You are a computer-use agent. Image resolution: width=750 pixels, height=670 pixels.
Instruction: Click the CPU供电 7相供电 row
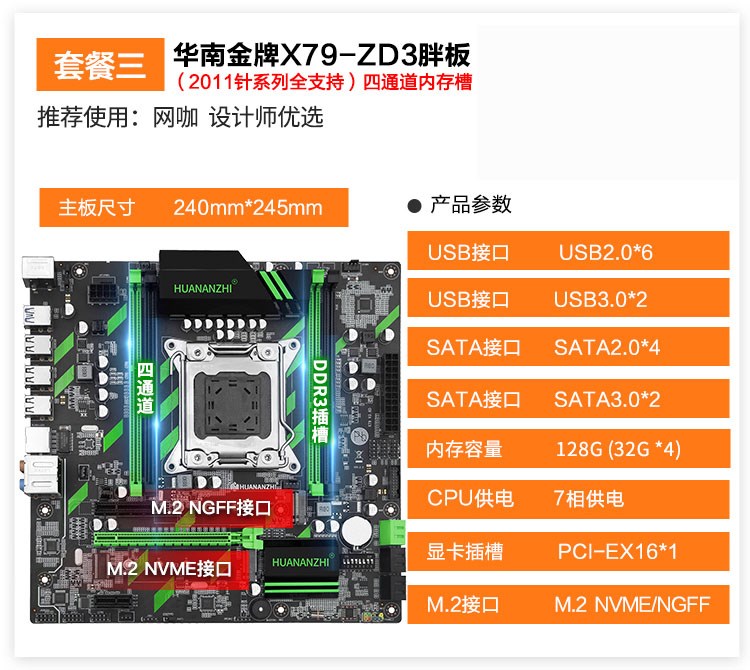click(568, 499)
